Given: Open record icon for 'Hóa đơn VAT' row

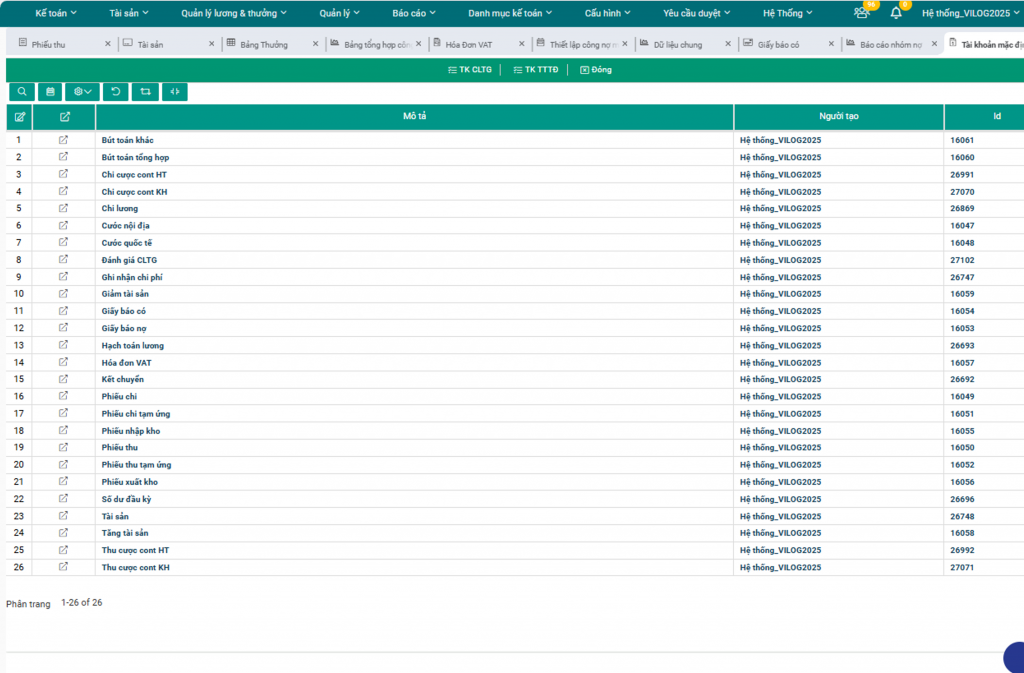Looking at the screenshot, I should 64,362.
